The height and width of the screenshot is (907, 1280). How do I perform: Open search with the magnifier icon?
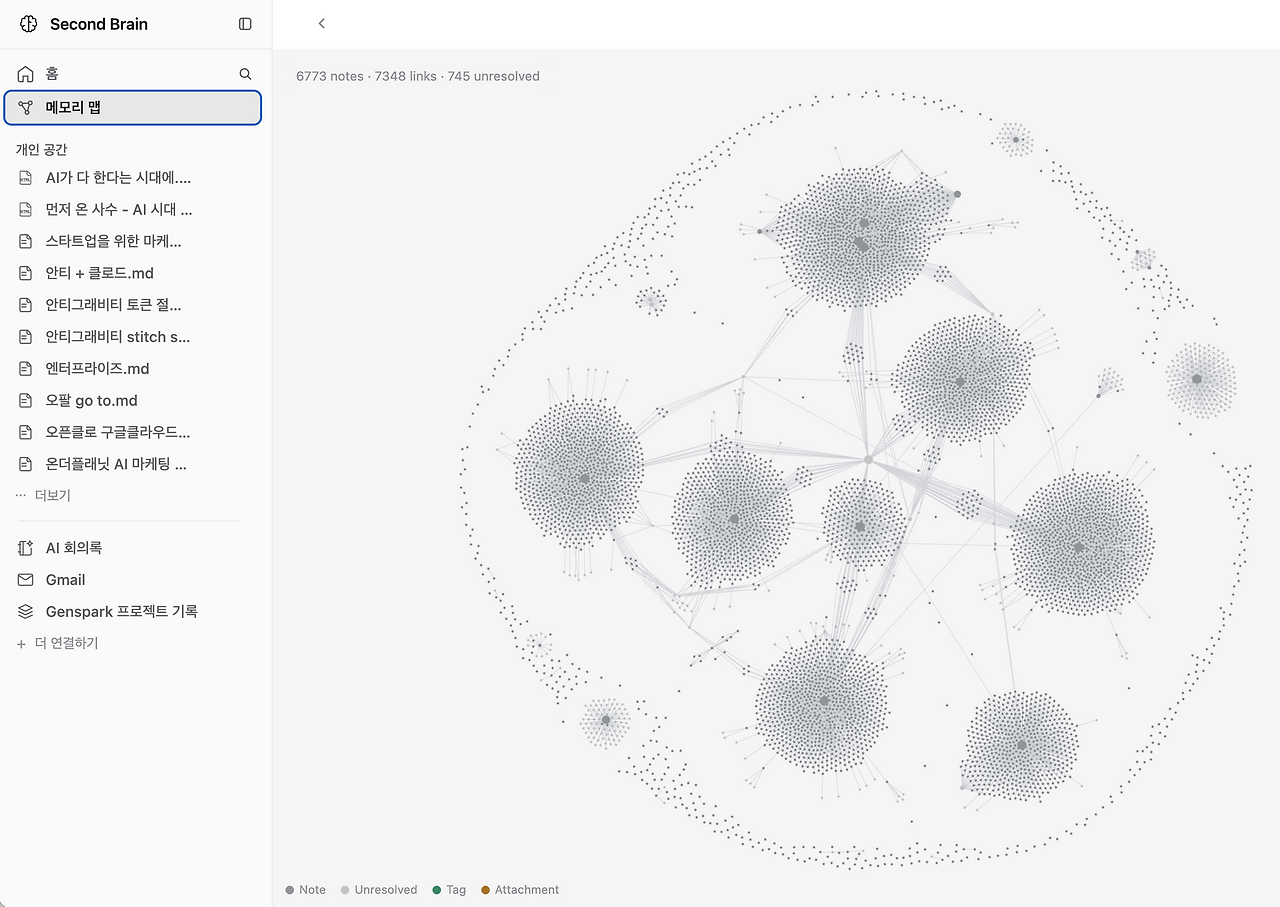(245, 74)
